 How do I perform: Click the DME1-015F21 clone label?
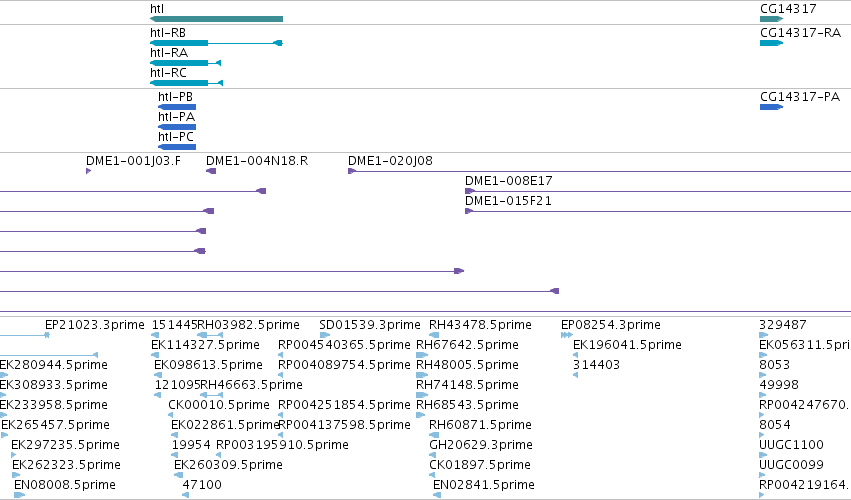[x=509, y=201]
